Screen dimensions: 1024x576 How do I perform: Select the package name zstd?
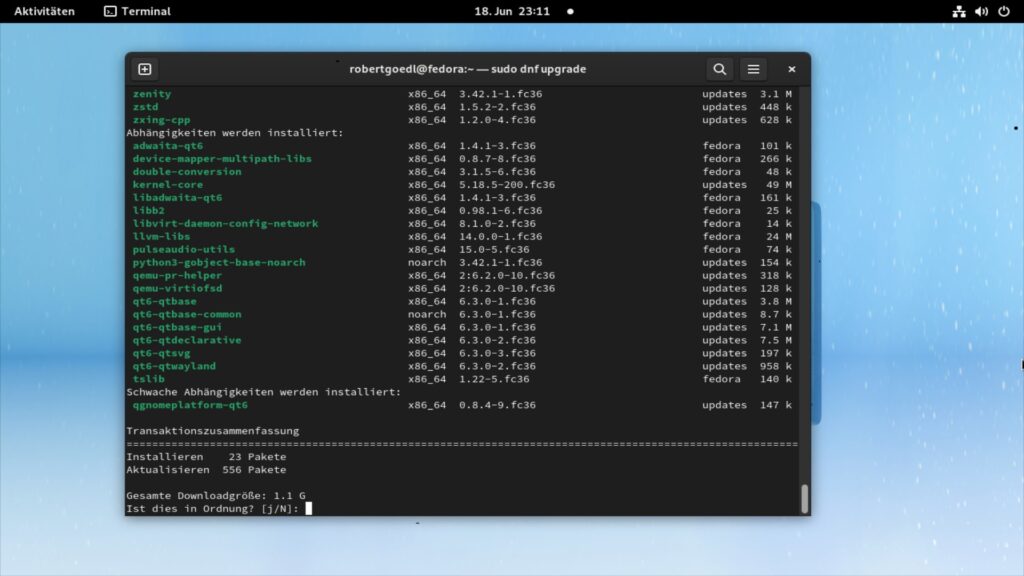145,107
